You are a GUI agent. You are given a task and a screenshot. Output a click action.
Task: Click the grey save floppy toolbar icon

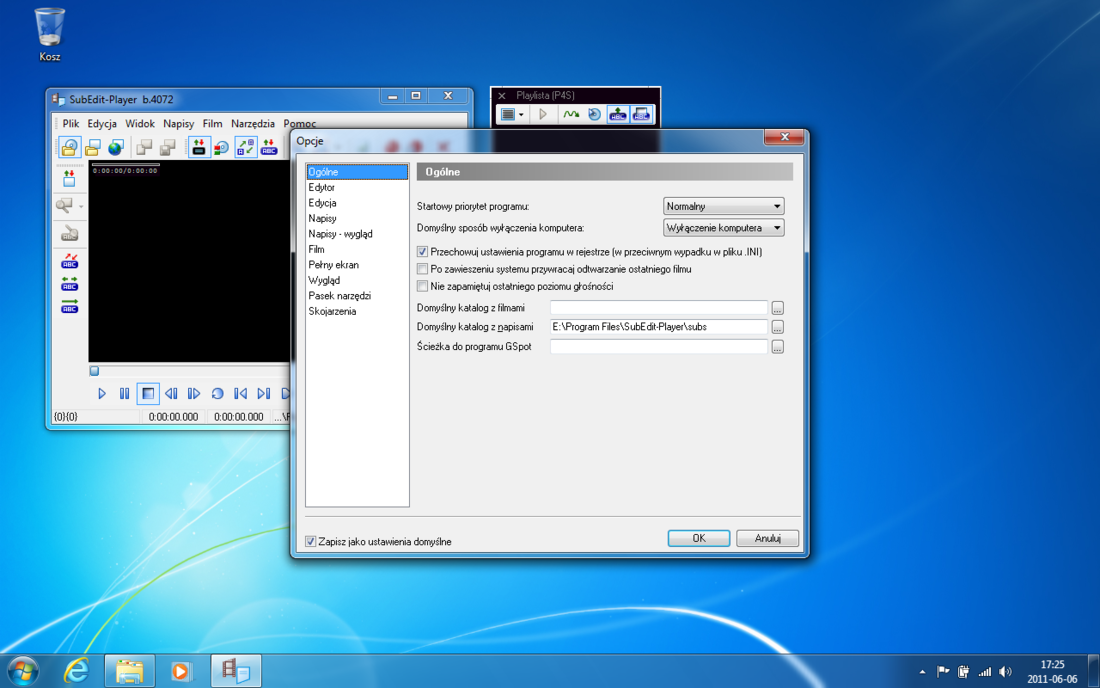[x=168, y=147]
